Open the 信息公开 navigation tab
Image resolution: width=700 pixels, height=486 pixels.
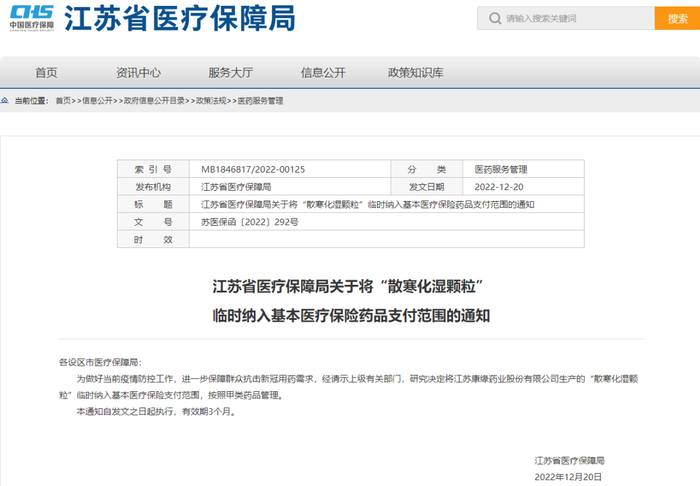coord(323,72)
